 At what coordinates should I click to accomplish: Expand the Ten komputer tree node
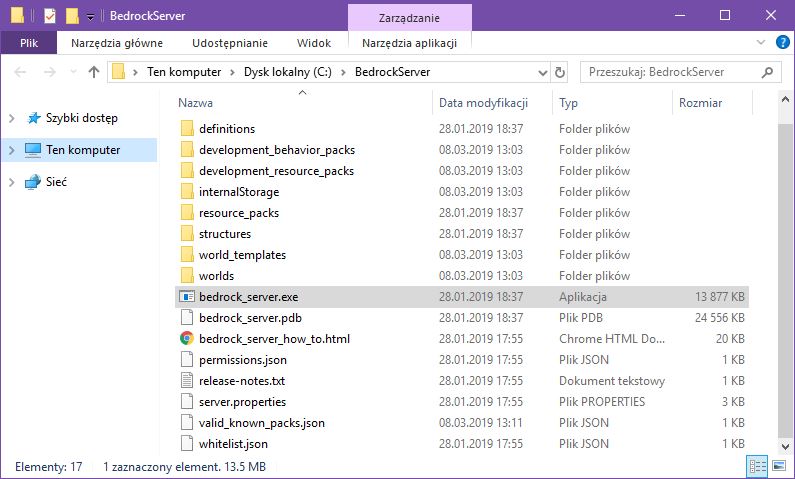point(12,151)
